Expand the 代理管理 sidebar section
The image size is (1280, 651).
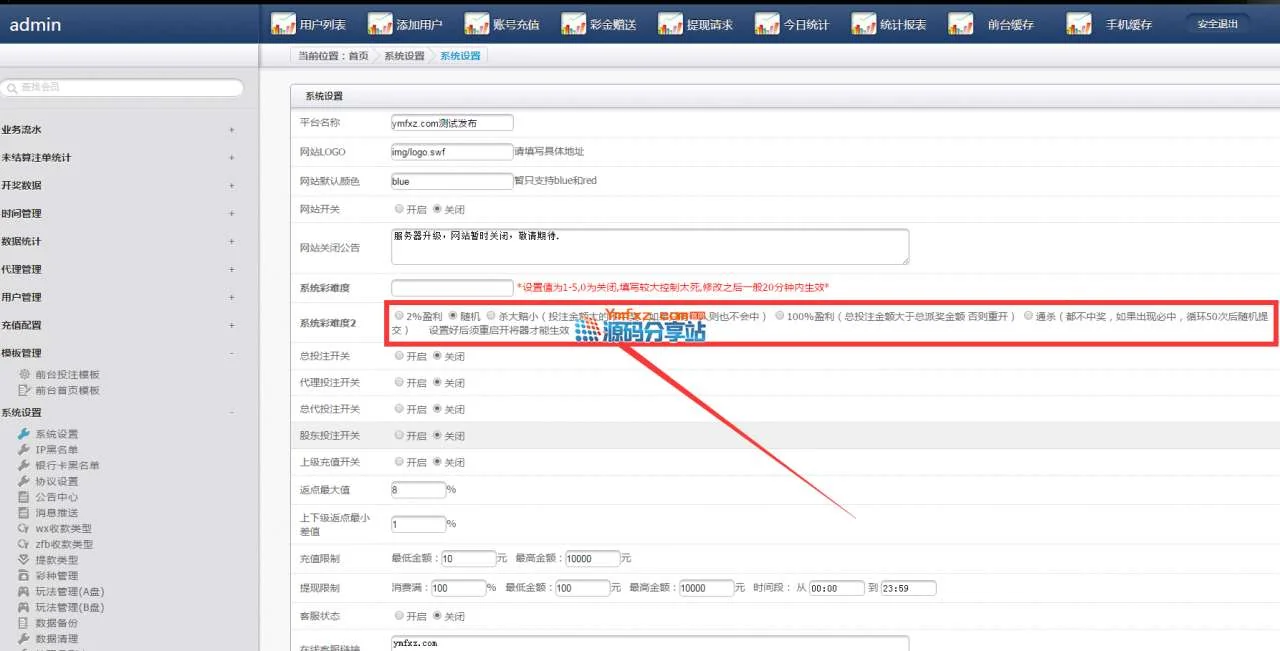(x=231, y=270)
